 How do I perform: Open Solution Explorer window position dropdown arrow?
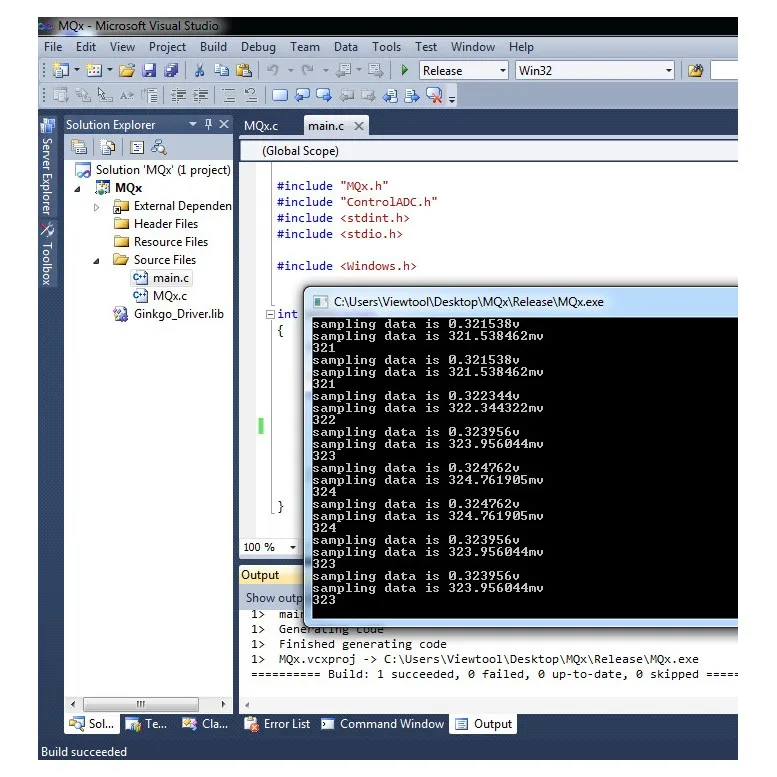[x=193, y=124]
